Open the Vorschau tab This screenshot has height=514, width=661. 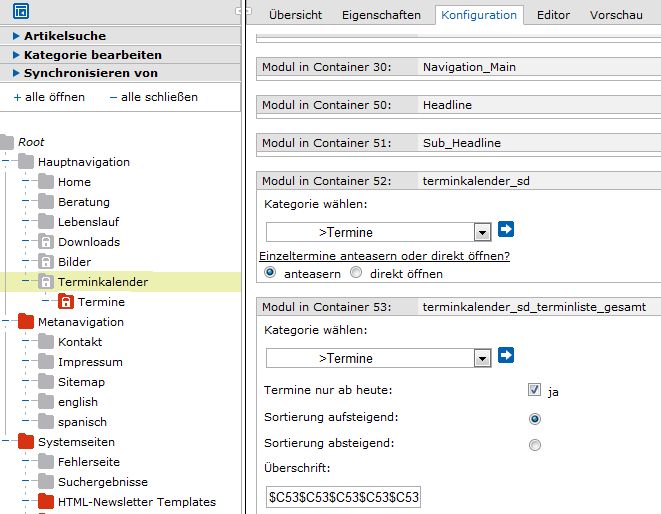pos(616,15)
